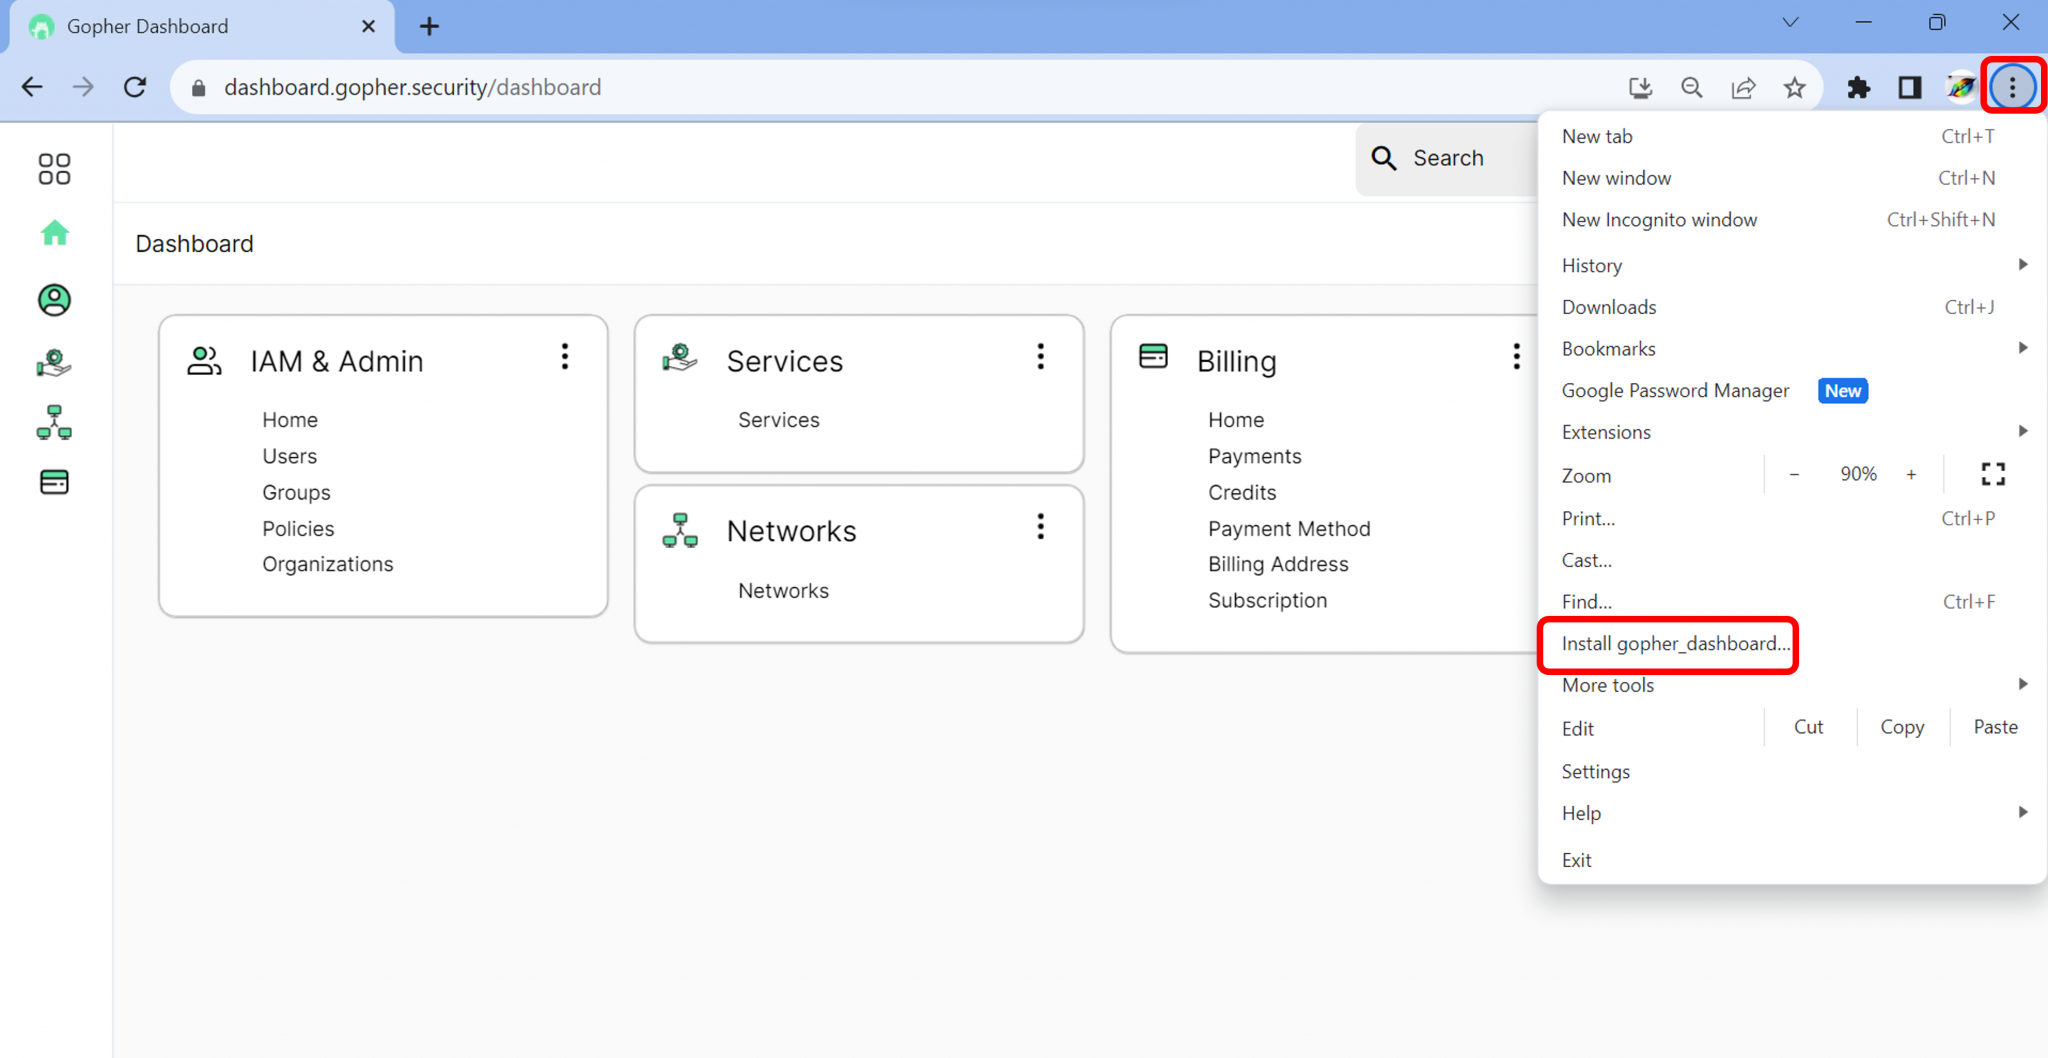Increase zoom with the plus button
The image size is (2048, 1058).
[x=1911, y=475]
